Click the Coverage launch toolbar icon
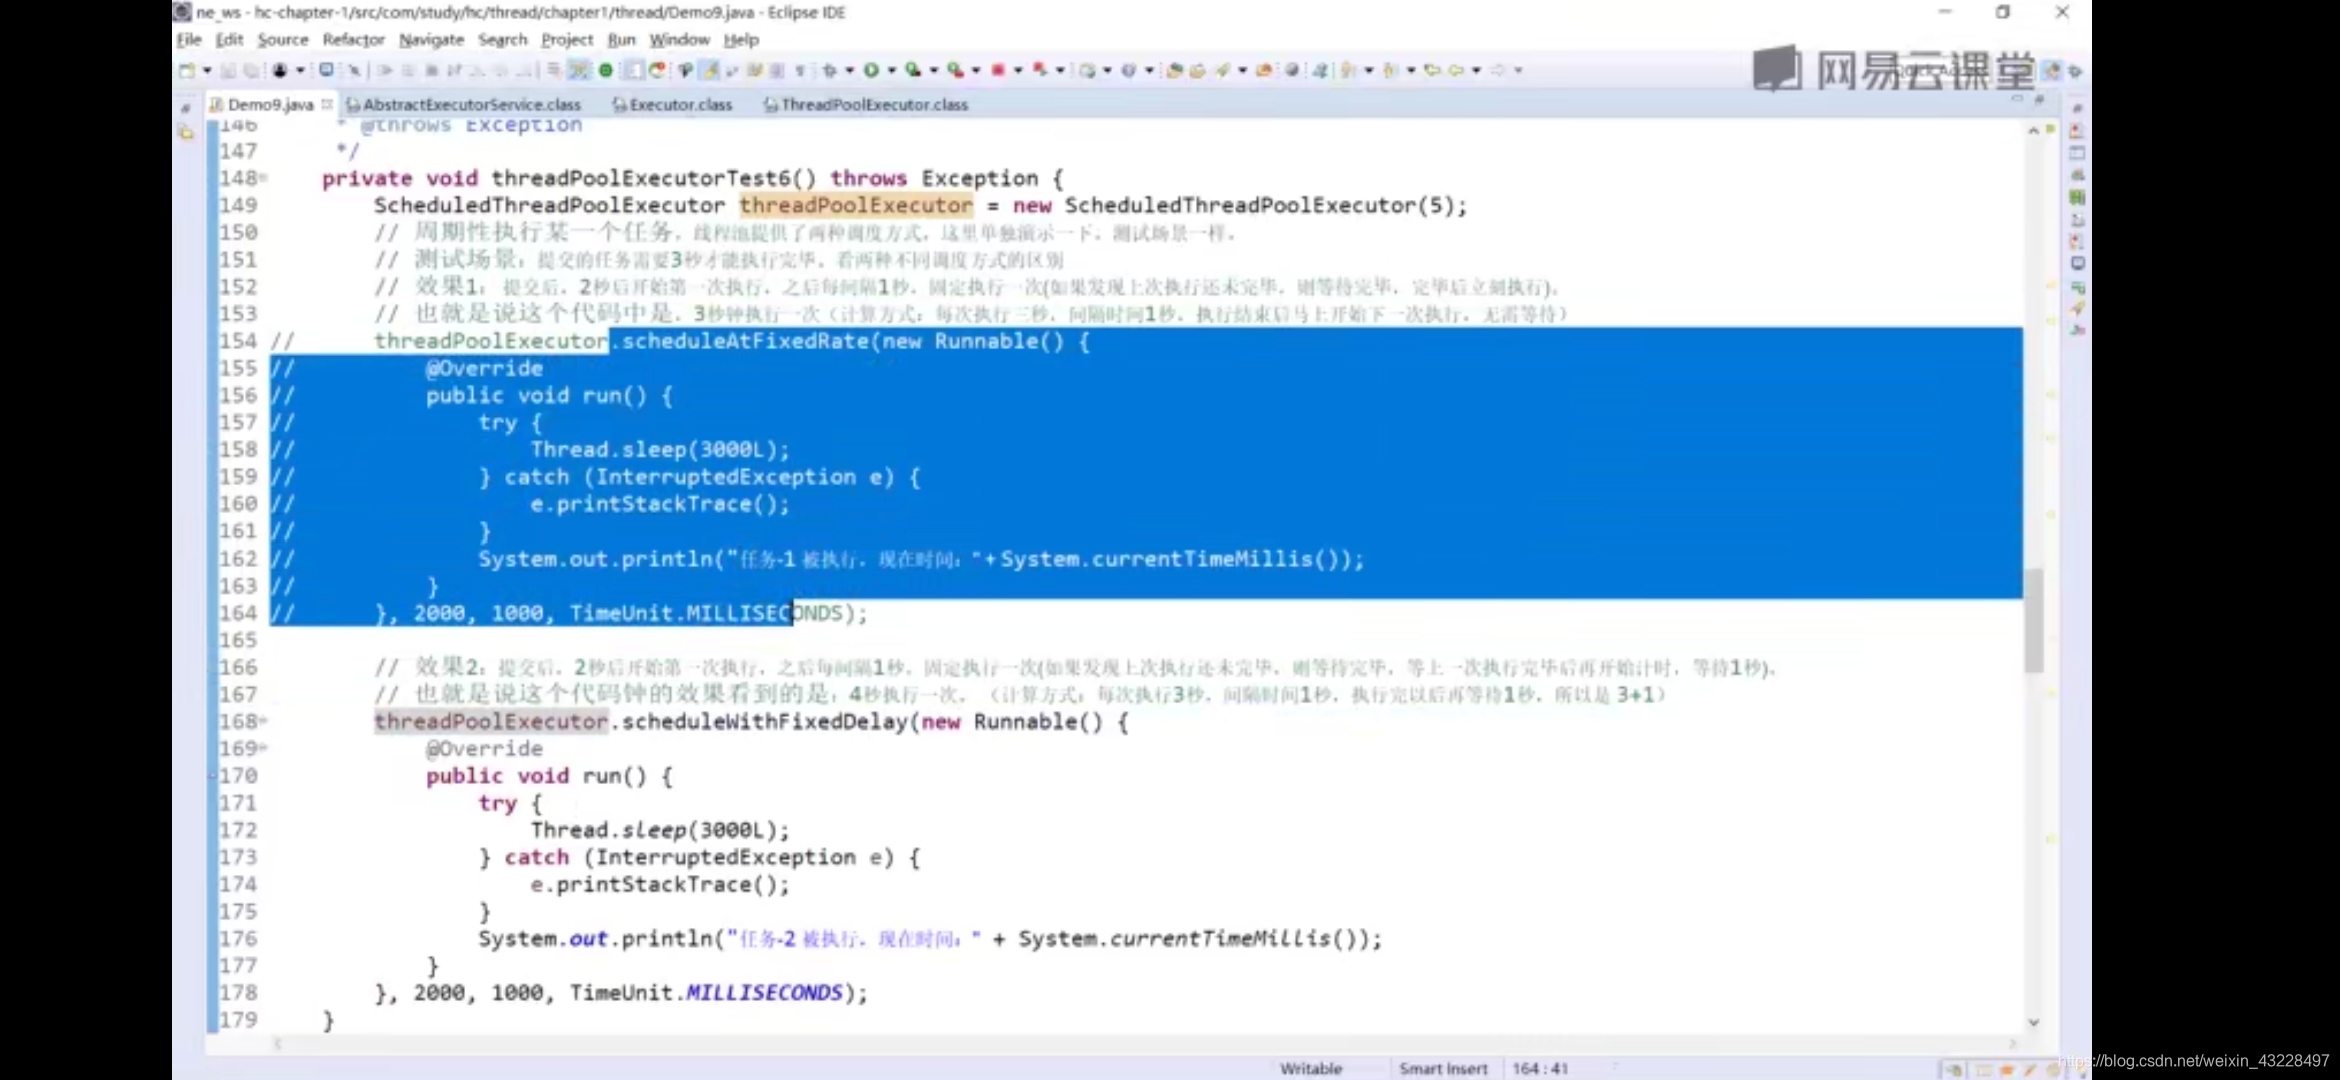Viewport: 2340px width, 1080px height. [x=914, y=70]
